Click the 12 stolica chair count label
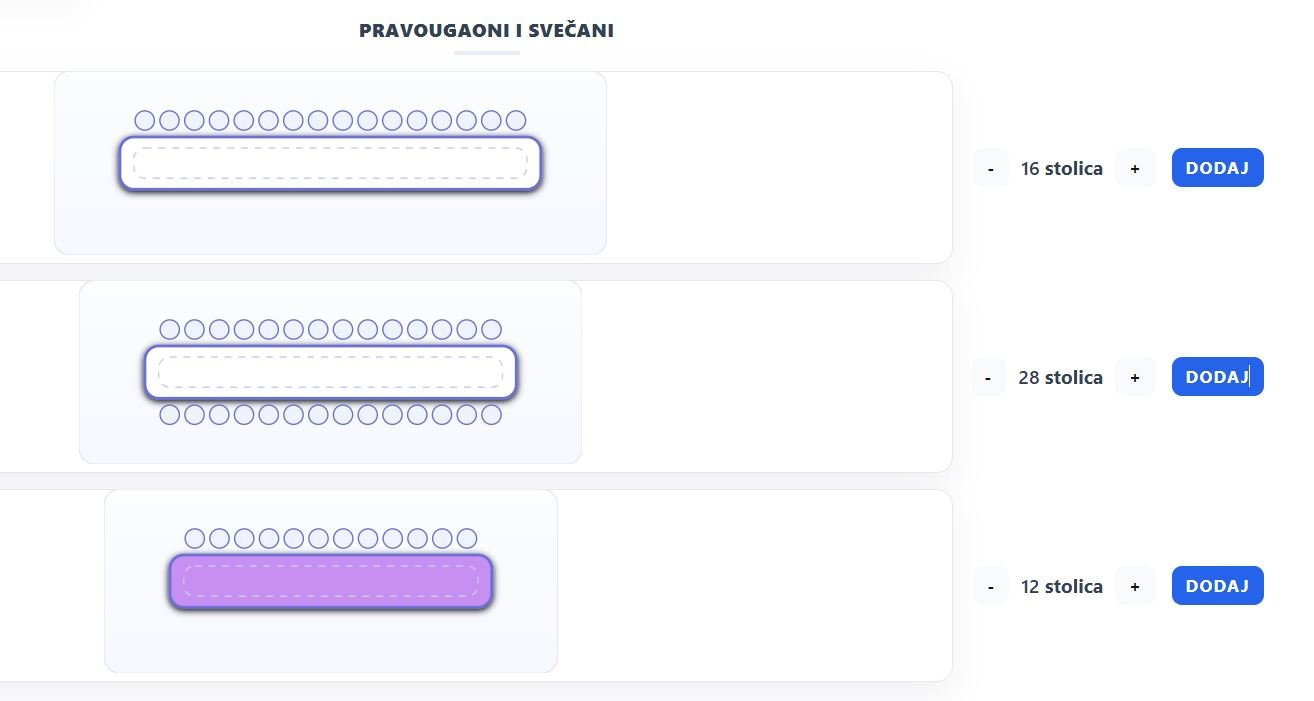The image size is (1314, 701). coord(1061,586)
